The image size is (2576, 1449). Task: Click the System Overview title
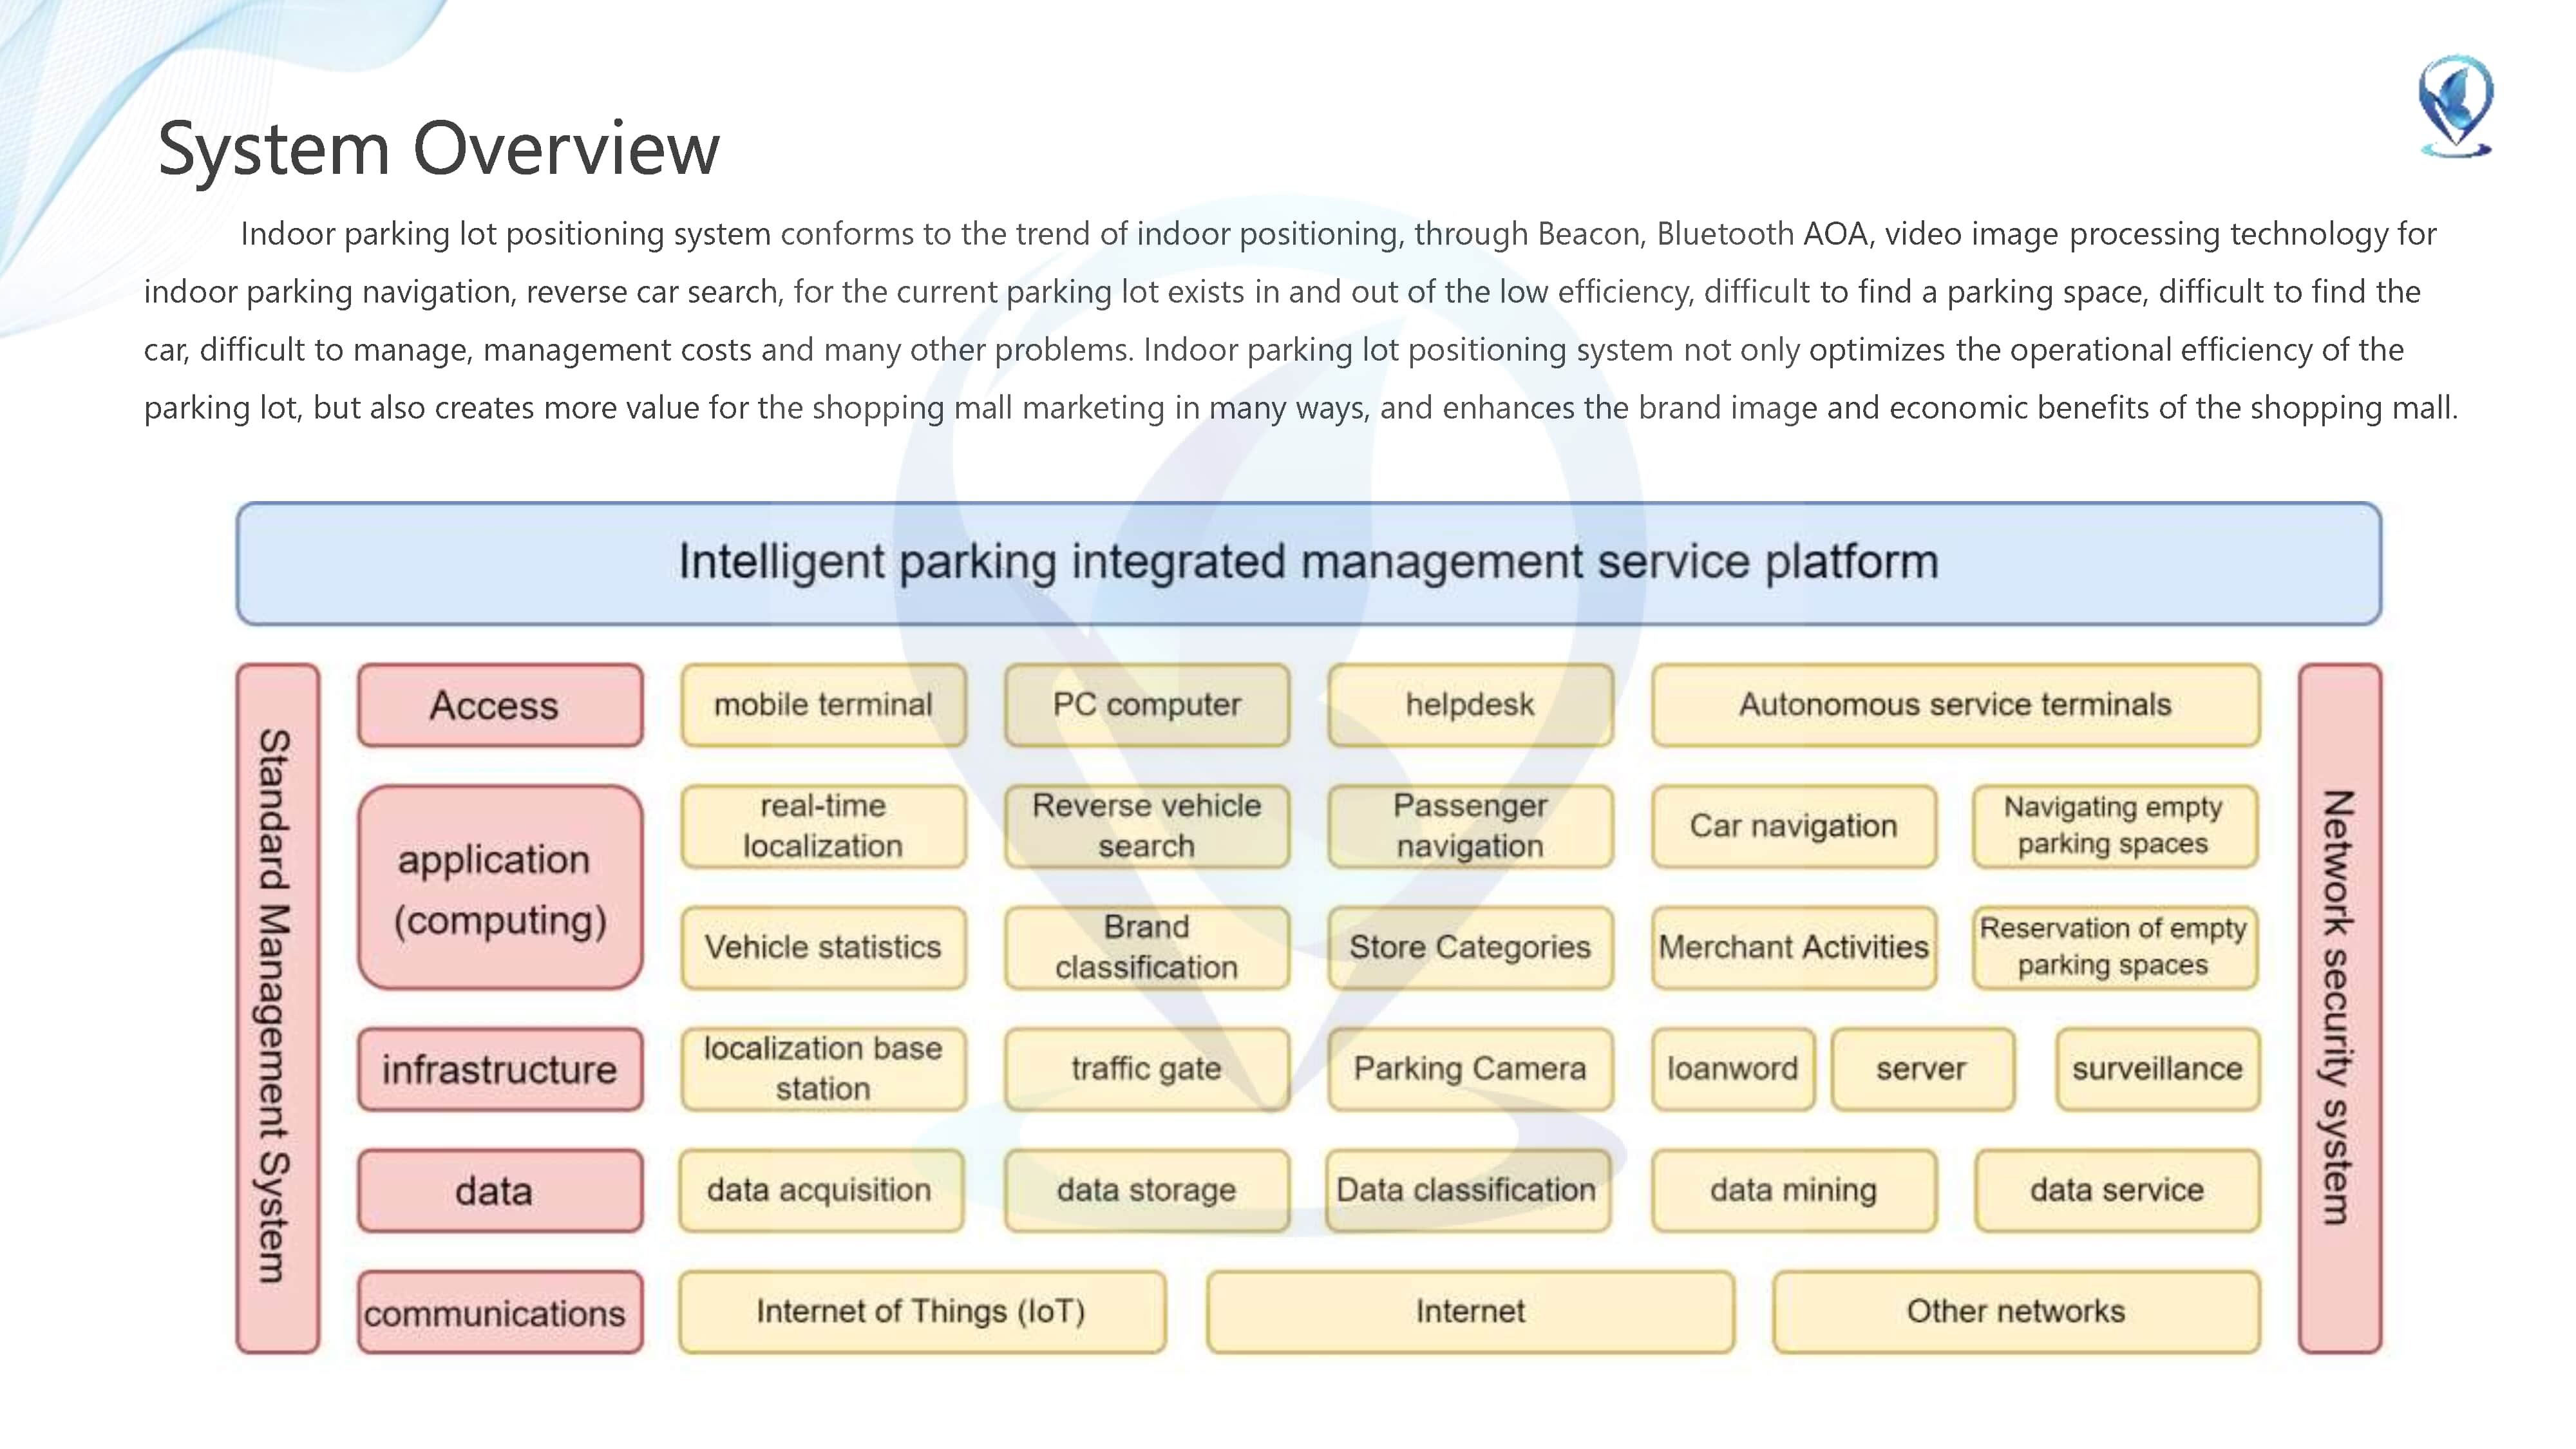pos(438,148)
